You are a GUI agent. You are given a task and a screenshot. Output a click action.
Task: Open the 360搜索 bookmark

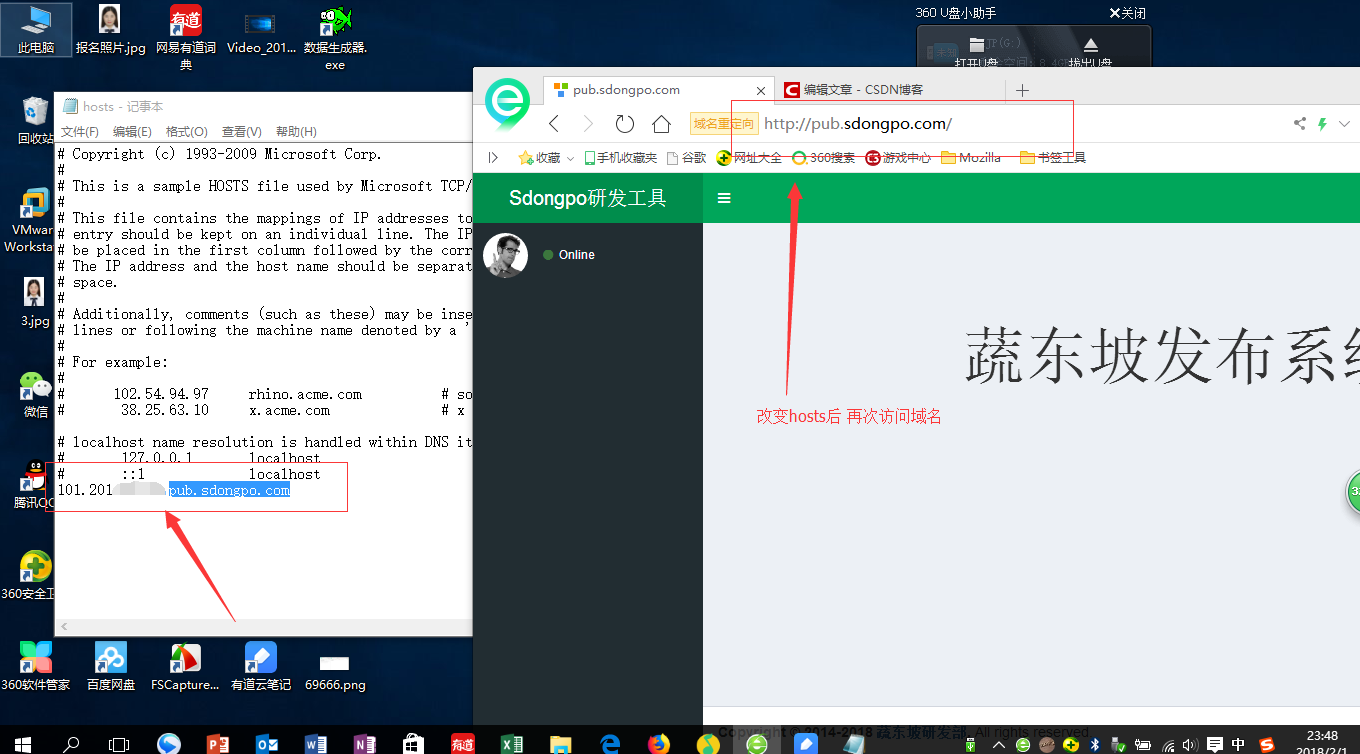coord(823,157)
